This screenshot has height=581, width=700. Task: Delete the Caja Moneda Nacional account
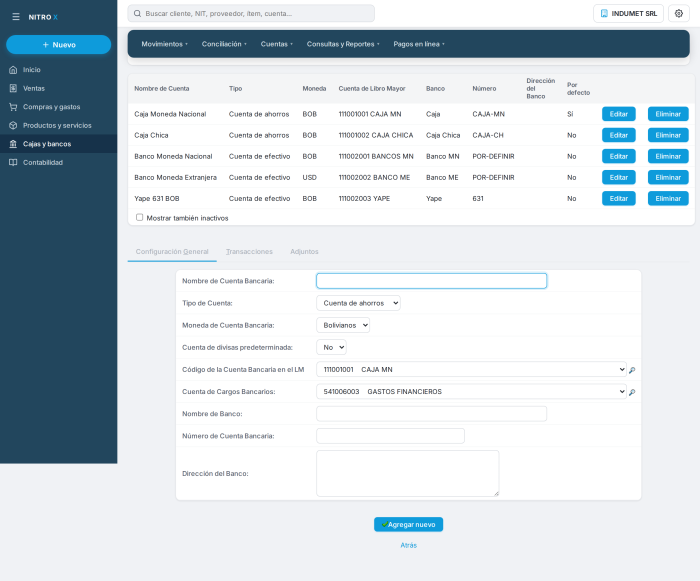668,114
